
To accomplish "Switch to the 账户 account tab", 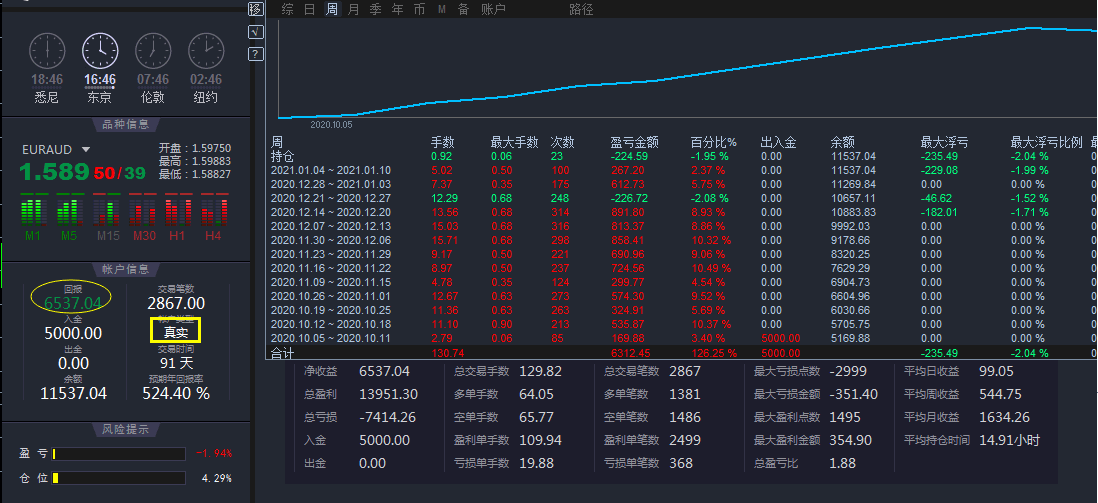I will [493, 9].
